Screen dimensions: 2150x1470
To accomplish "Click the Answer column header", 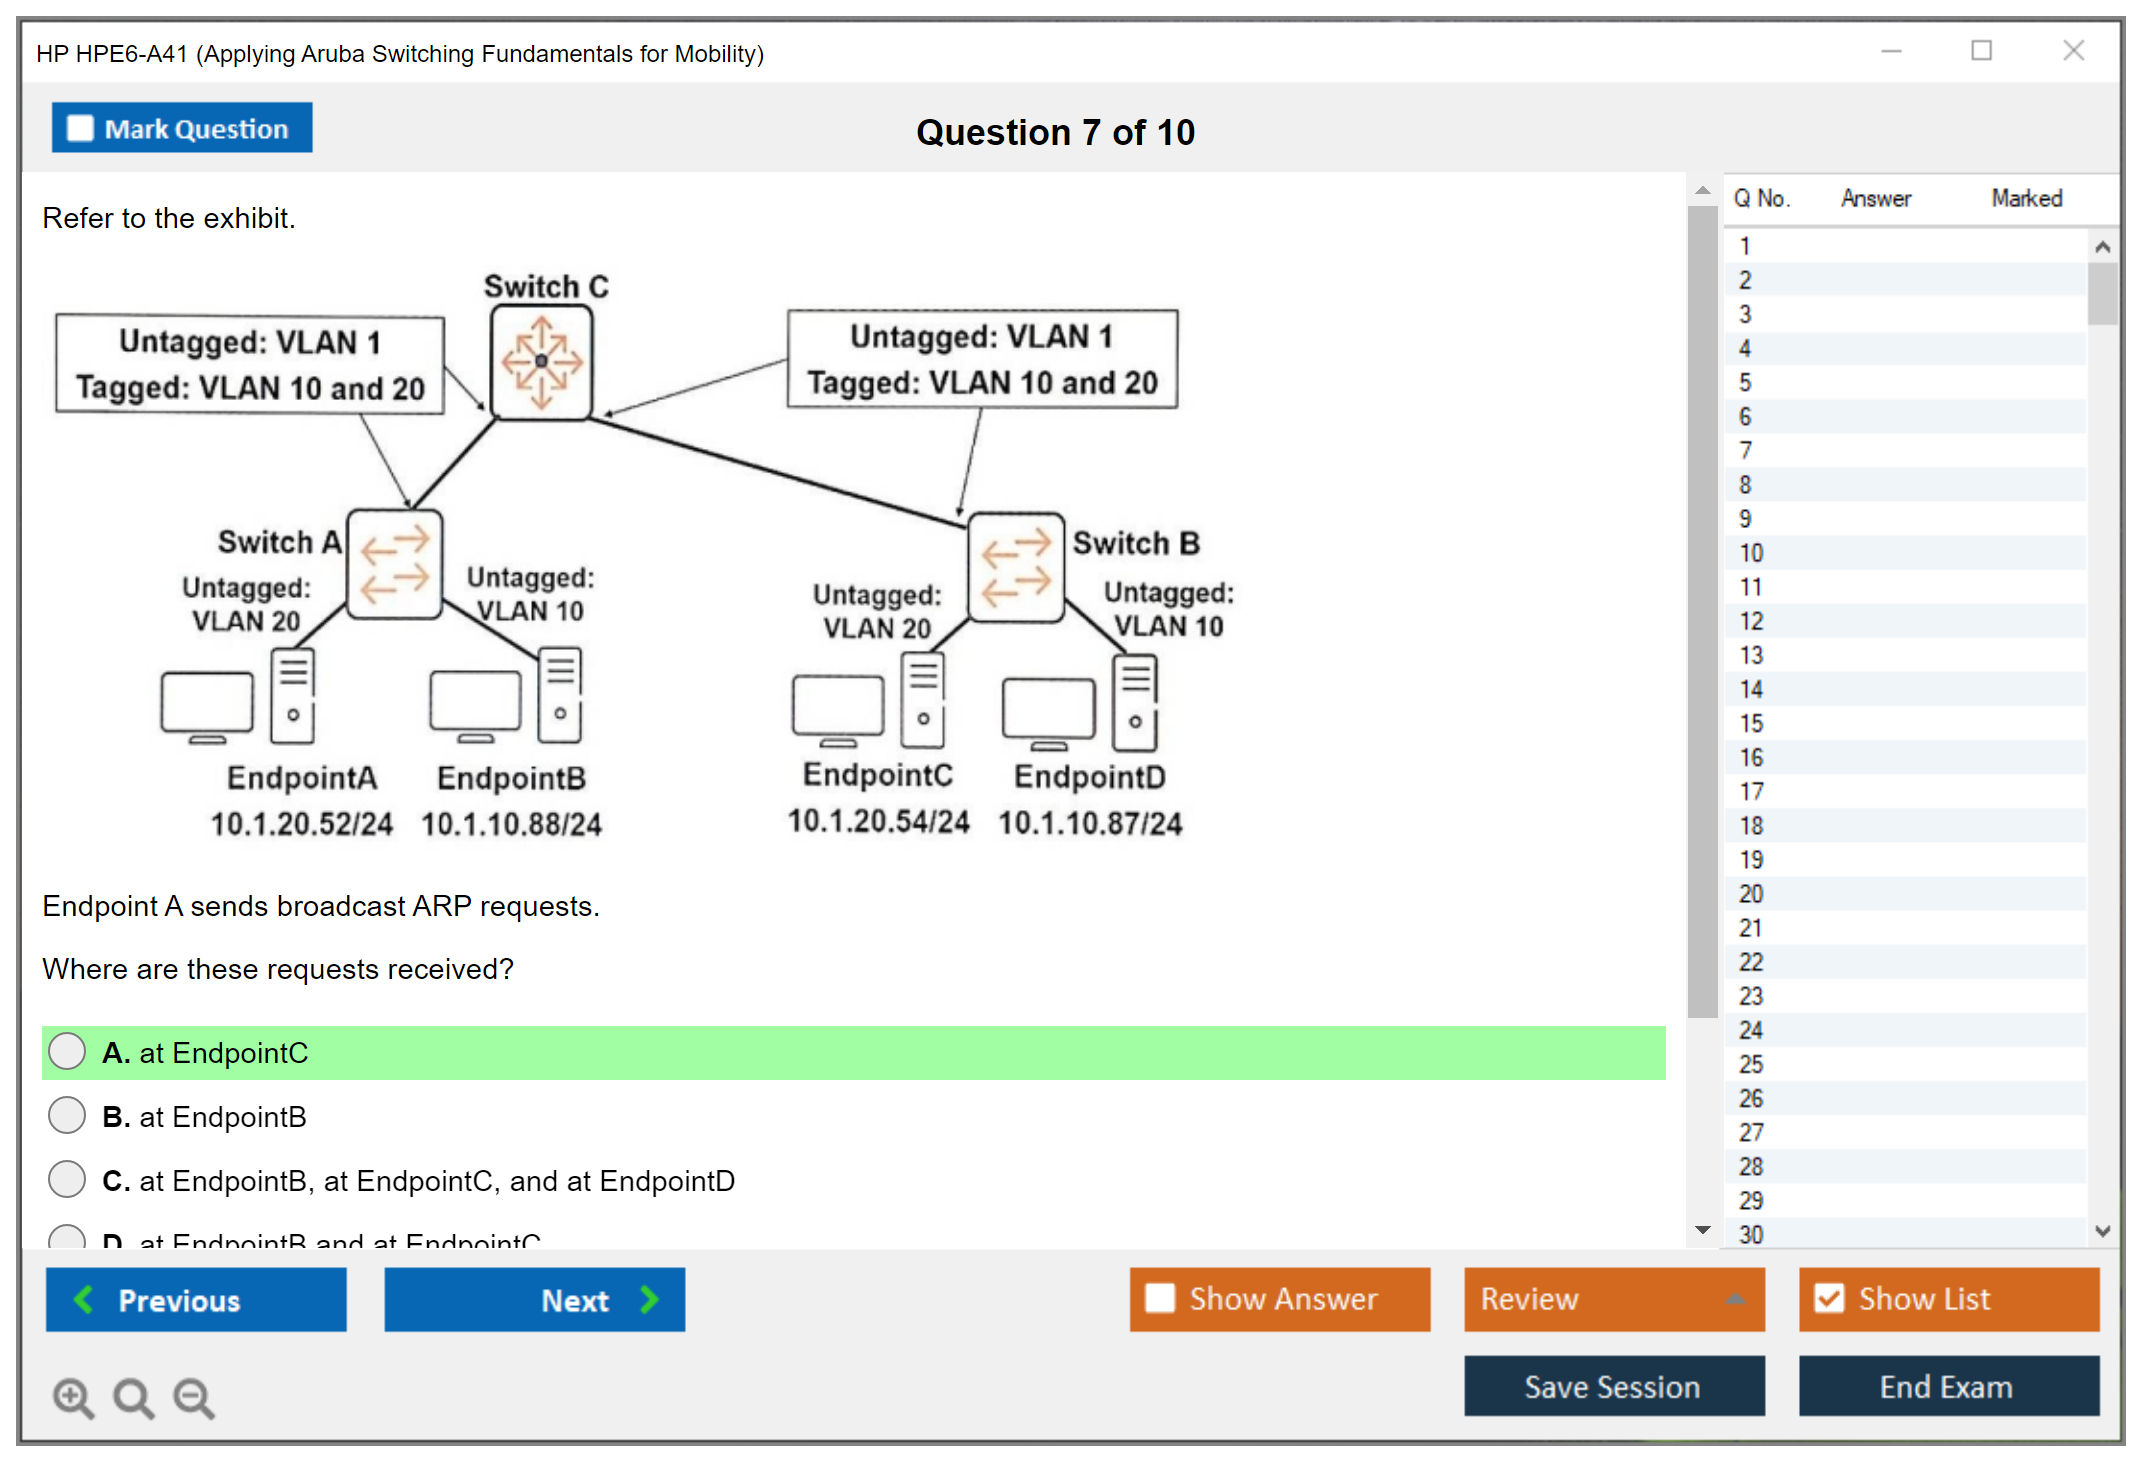I will 1875,198.
